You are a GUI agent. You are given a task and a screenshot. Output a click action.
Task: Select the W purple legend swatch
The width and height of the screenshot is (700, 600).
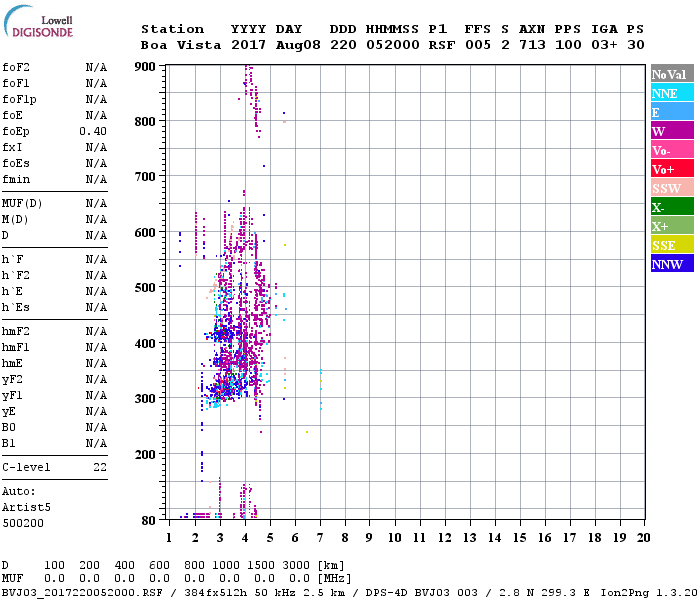672,131
